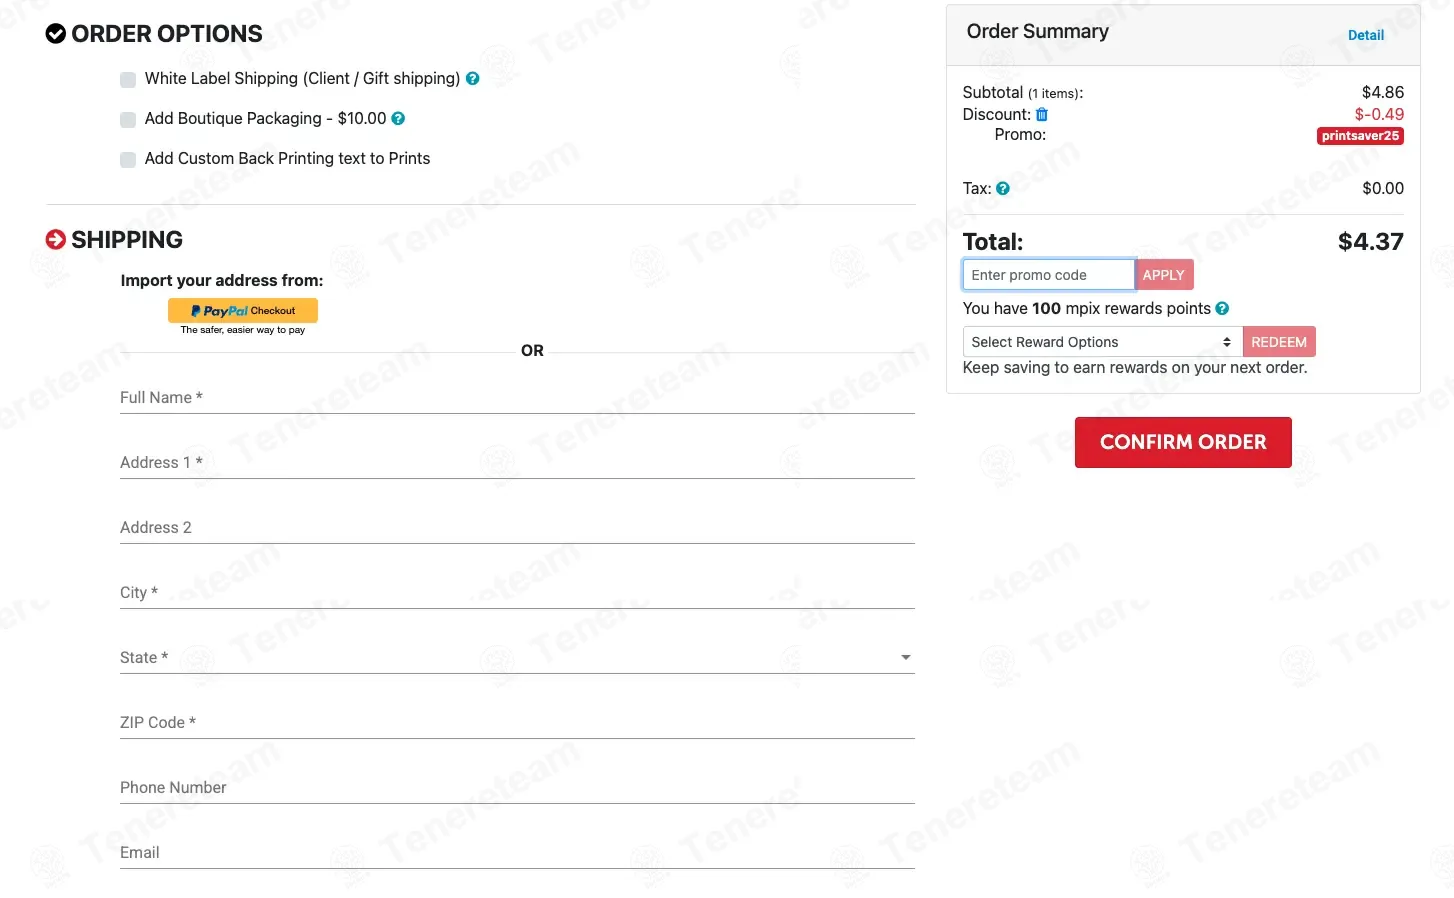The height and width of the screenshot is (898, 1454).
Task: Toggle Add Custom Back Printing checkbox
Action: click(128, 160)
